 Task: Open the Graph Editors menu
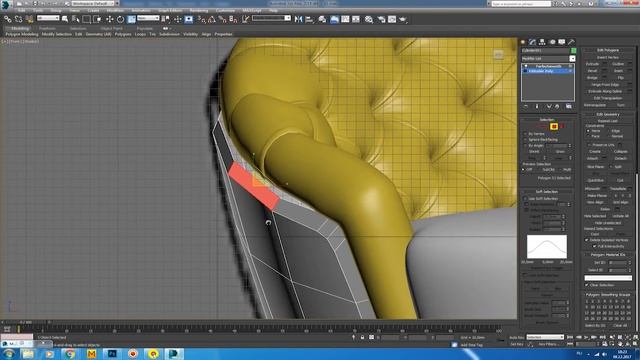pos(170,10)
